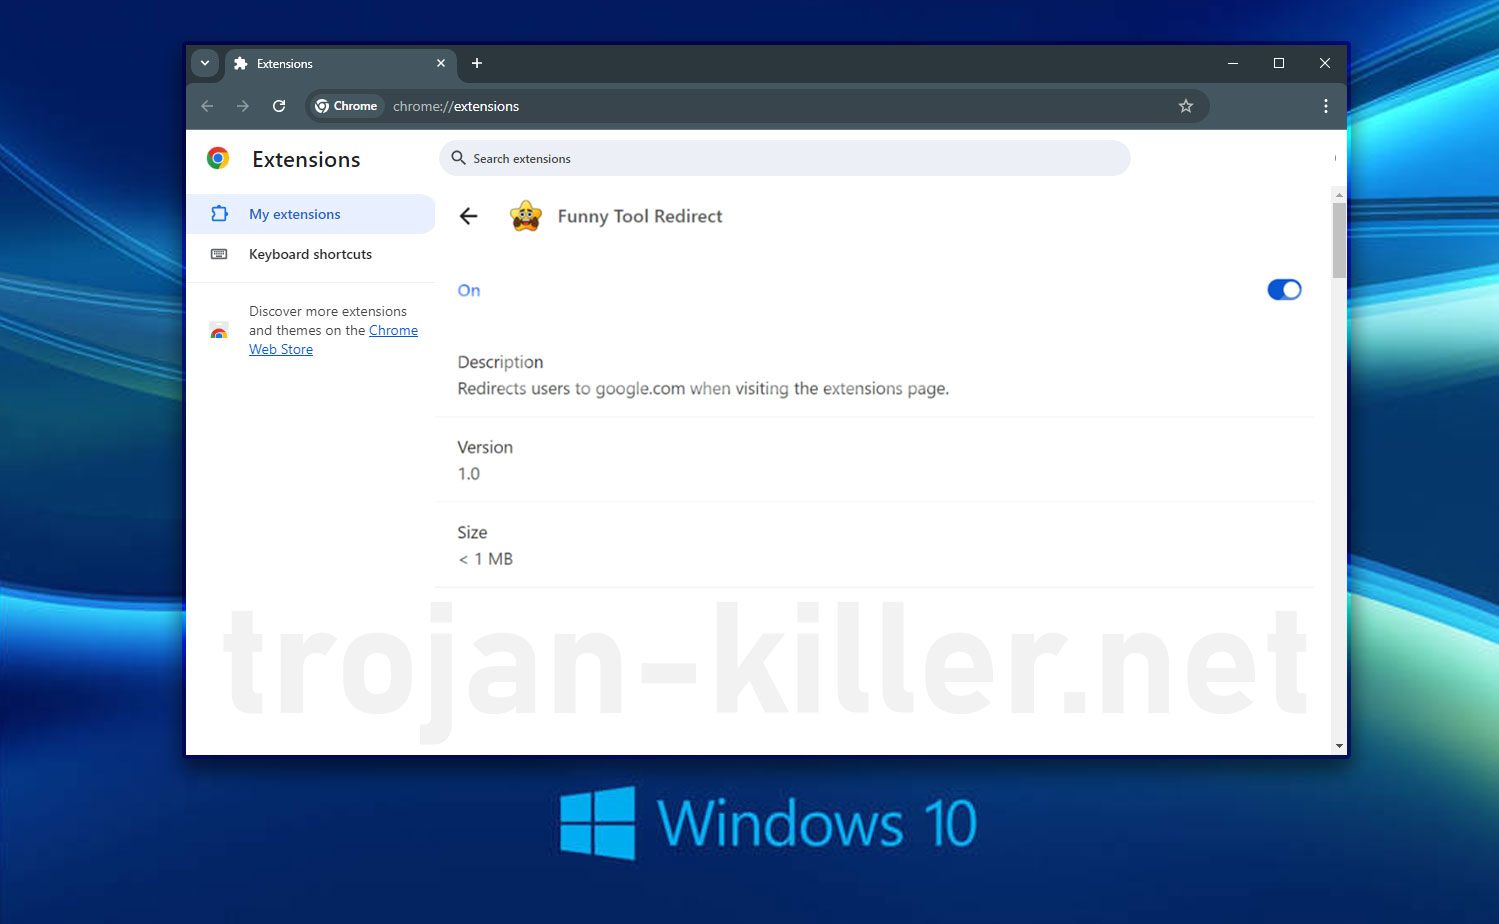Image resolution: width=1499 pixels, height=924 pixels.
Task: Click the Keyboard shortcuts keyboard icon
Action: click(x=219, y=254)
